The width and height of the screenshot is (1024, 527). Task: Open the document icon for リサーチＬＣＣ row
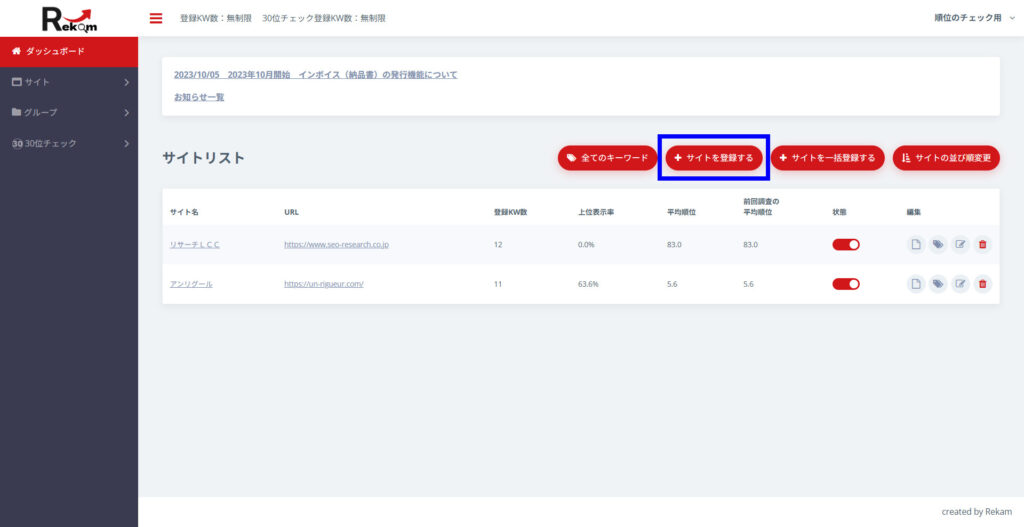pos(915,245)
